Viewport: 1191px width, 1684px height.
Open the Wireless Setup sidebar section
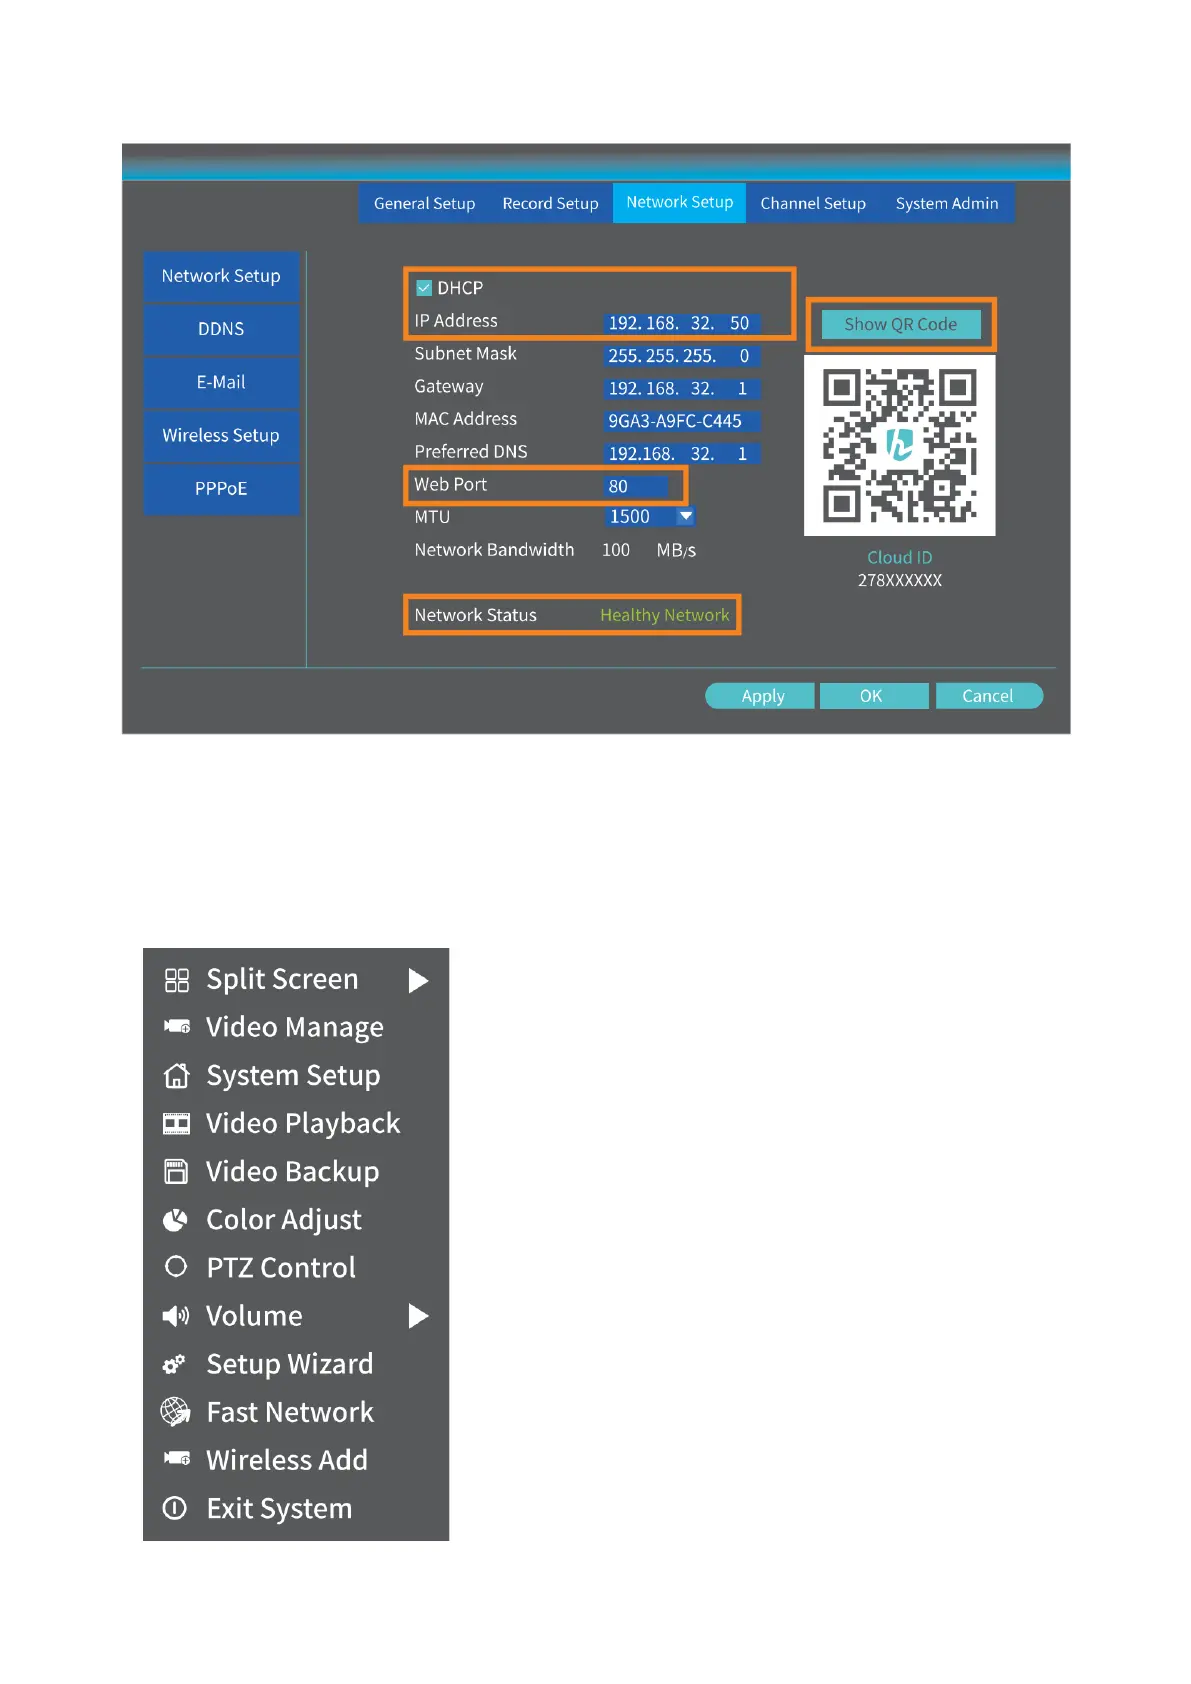point(221,436)
